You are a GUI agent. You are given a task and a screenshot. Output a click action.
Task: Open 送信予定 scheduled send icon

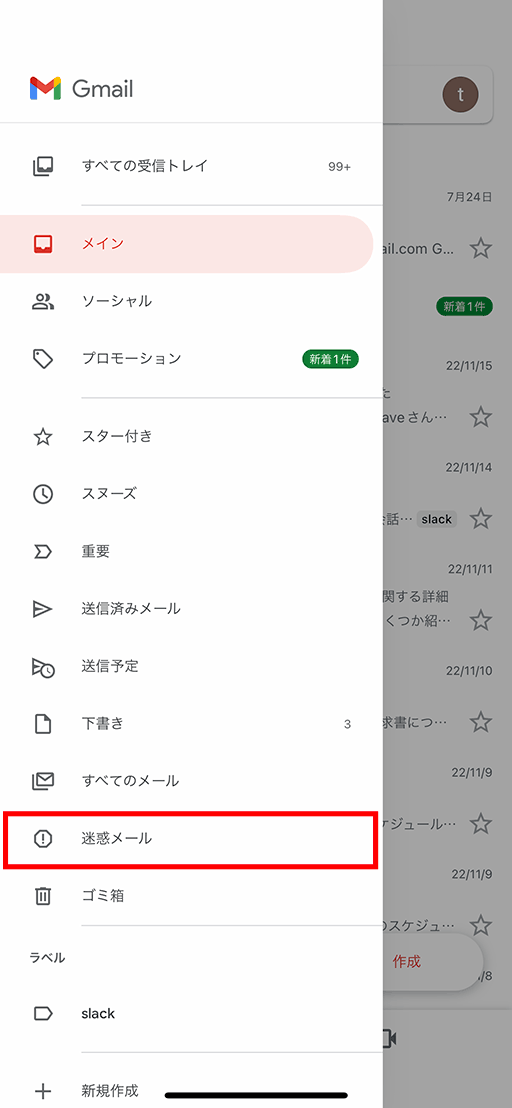(x=43, y=667)
